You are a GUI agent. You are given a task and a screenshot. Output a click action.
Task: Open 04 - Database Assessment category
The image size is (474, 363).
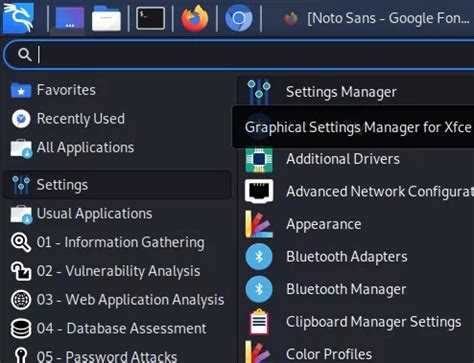(x=118, y=328)
